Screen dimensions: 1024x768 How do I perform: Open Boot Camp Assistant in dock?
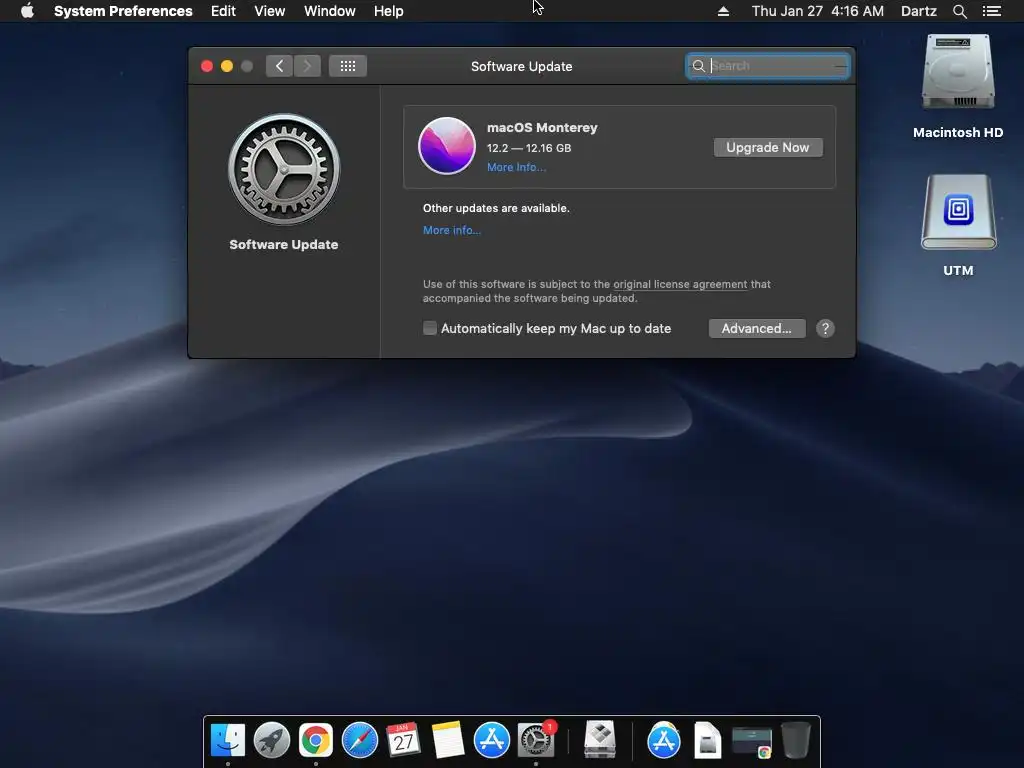point(600,741)
